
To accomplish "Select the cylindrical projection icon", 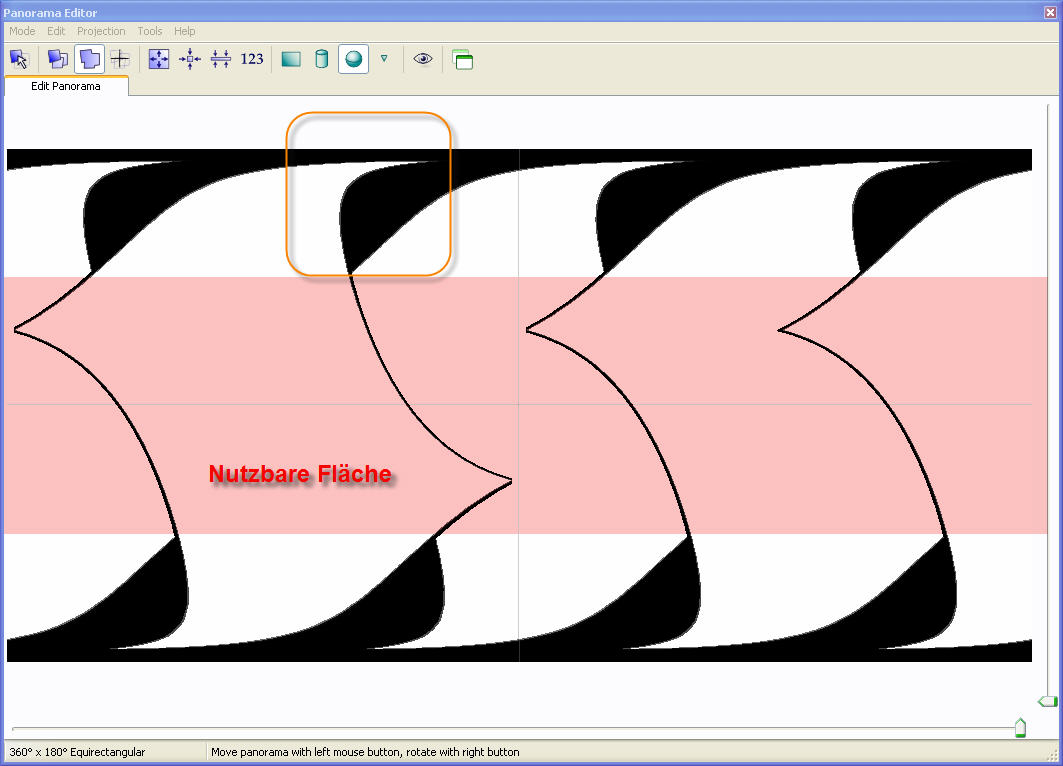I will [x=321, y=59].
